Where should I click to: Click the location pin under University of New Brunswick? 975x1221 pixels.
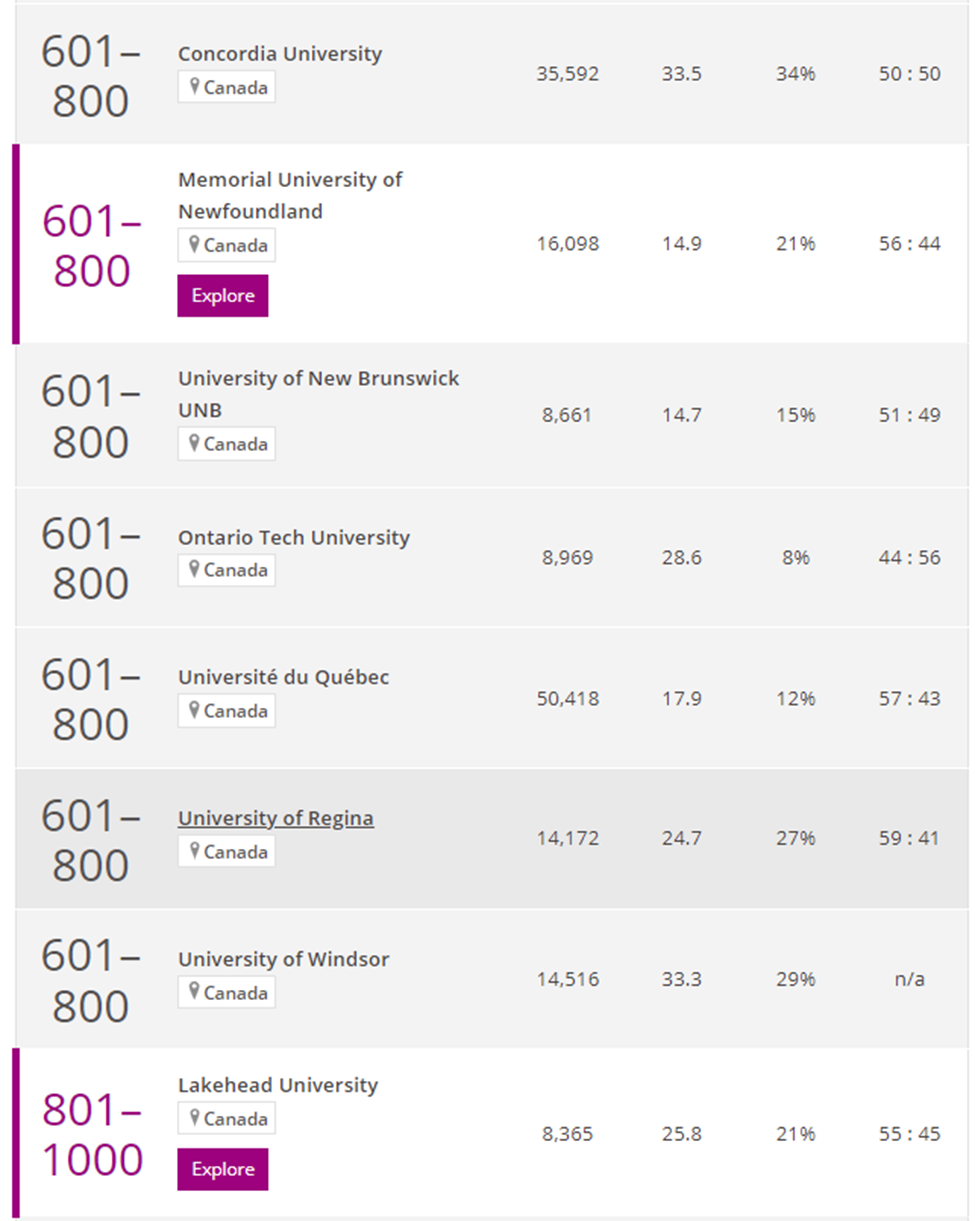point(195,444)
